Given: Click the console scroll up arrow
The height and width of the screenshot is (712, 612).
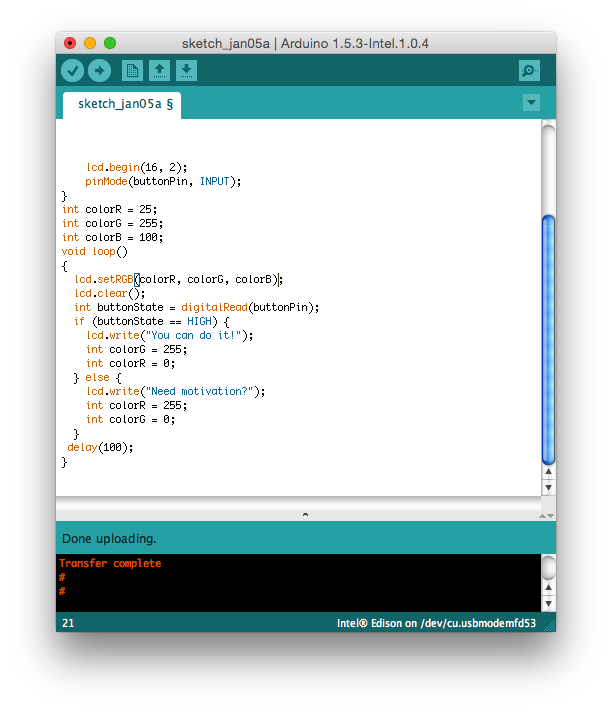Looking at the screenshot, I should (548, 588).
